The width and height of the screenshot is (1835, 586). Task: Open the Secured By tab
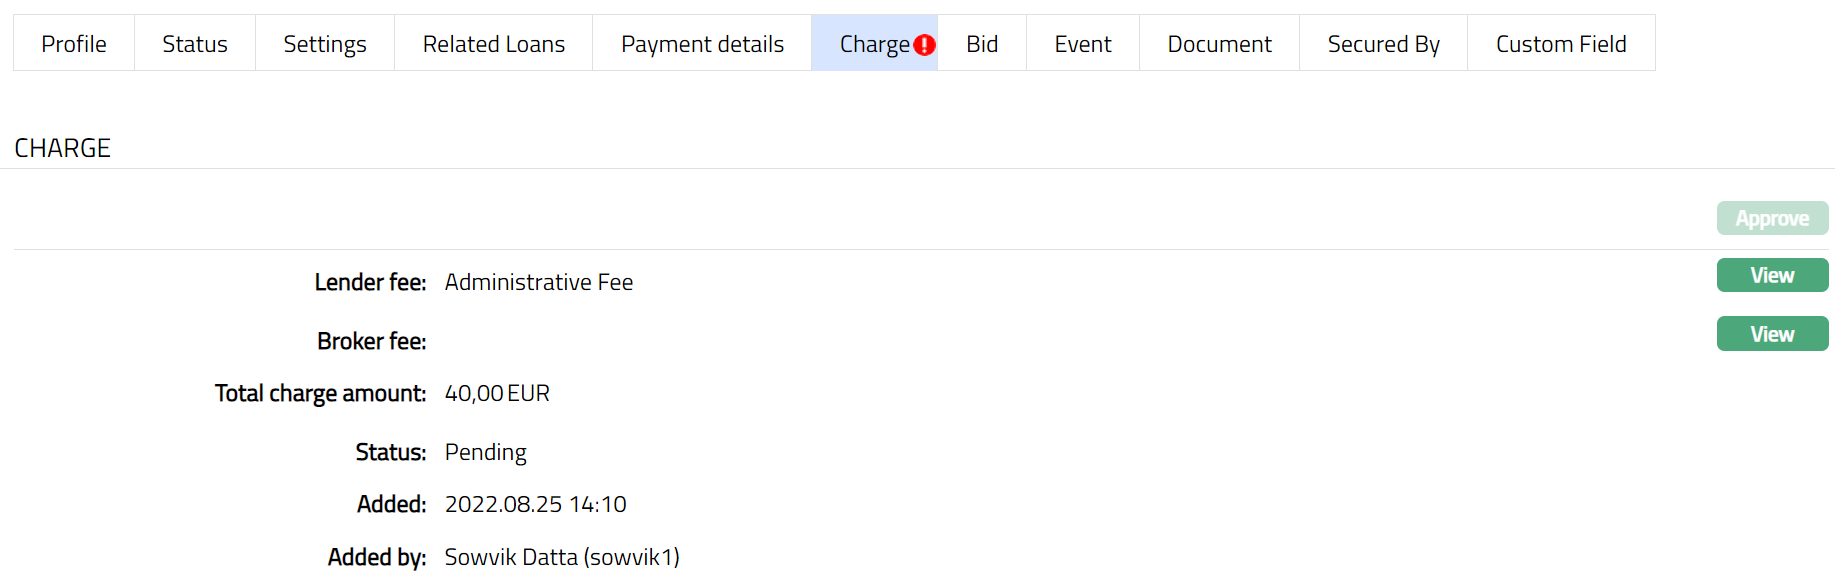1383,44
